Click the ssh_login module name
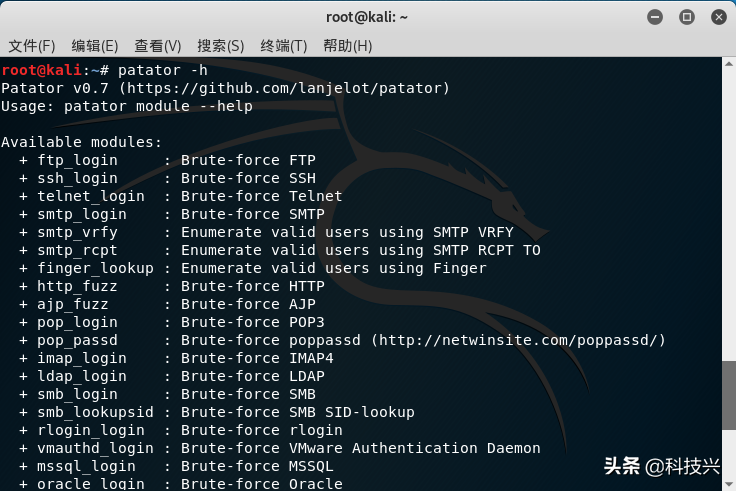The height and width of the screenshot is (491, 736). pyautogui.click(x=77, y=178)
